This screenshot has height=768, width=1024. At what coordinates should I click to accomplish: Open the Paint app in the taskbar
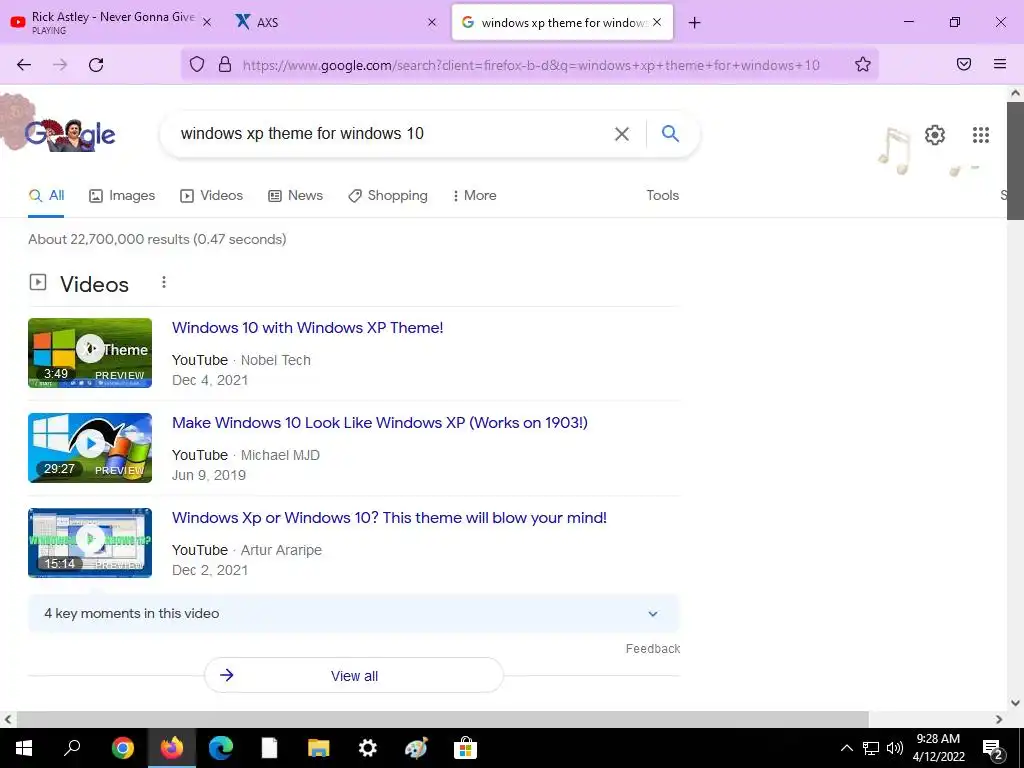point(416,748)
